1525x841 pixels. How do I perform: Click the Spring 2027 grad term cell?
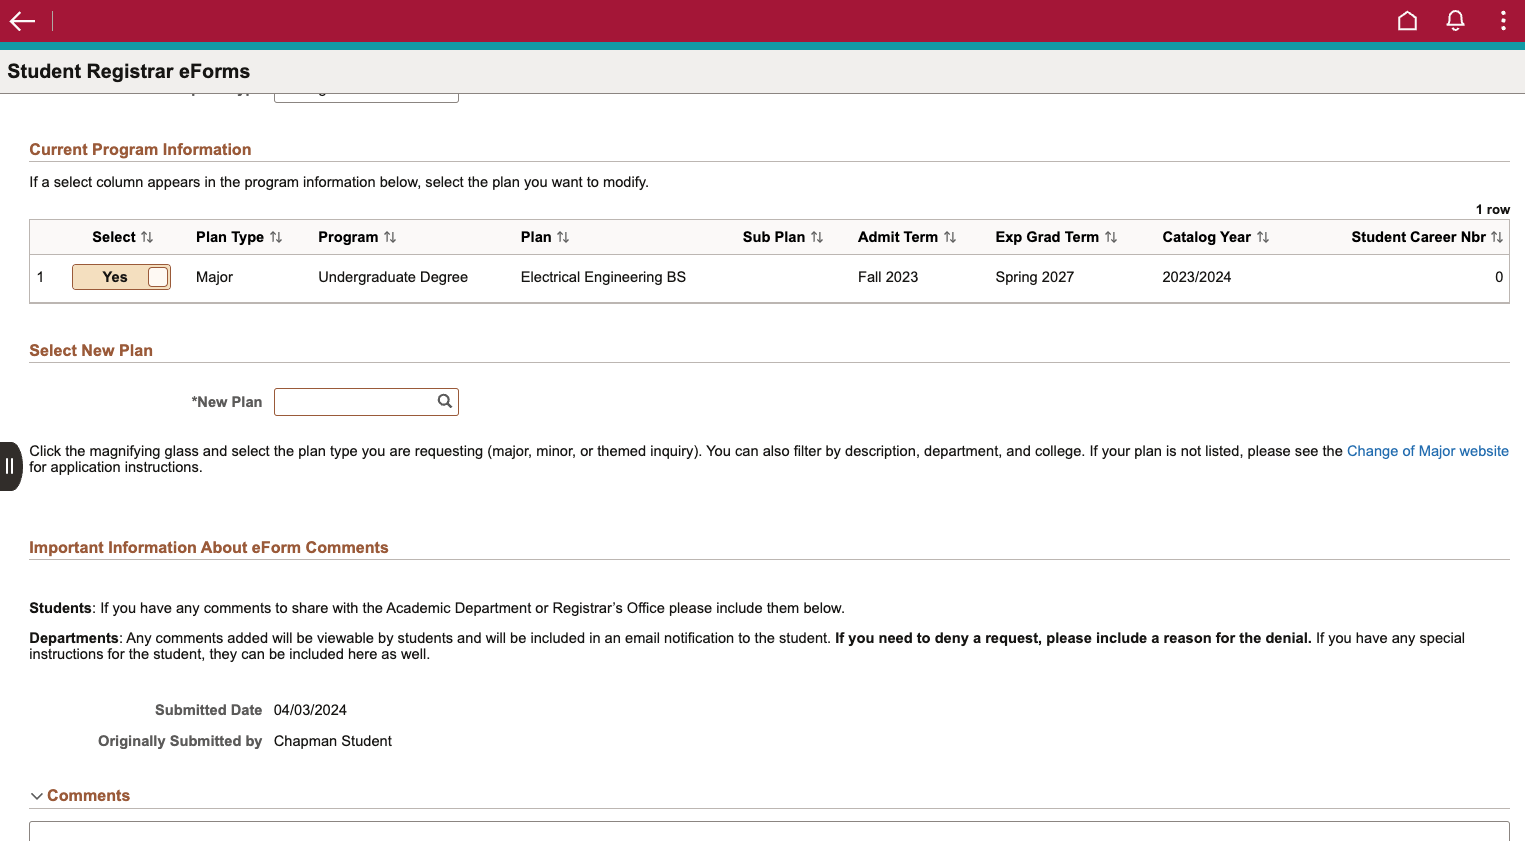pyautogui.click(x=1035, y=277)
